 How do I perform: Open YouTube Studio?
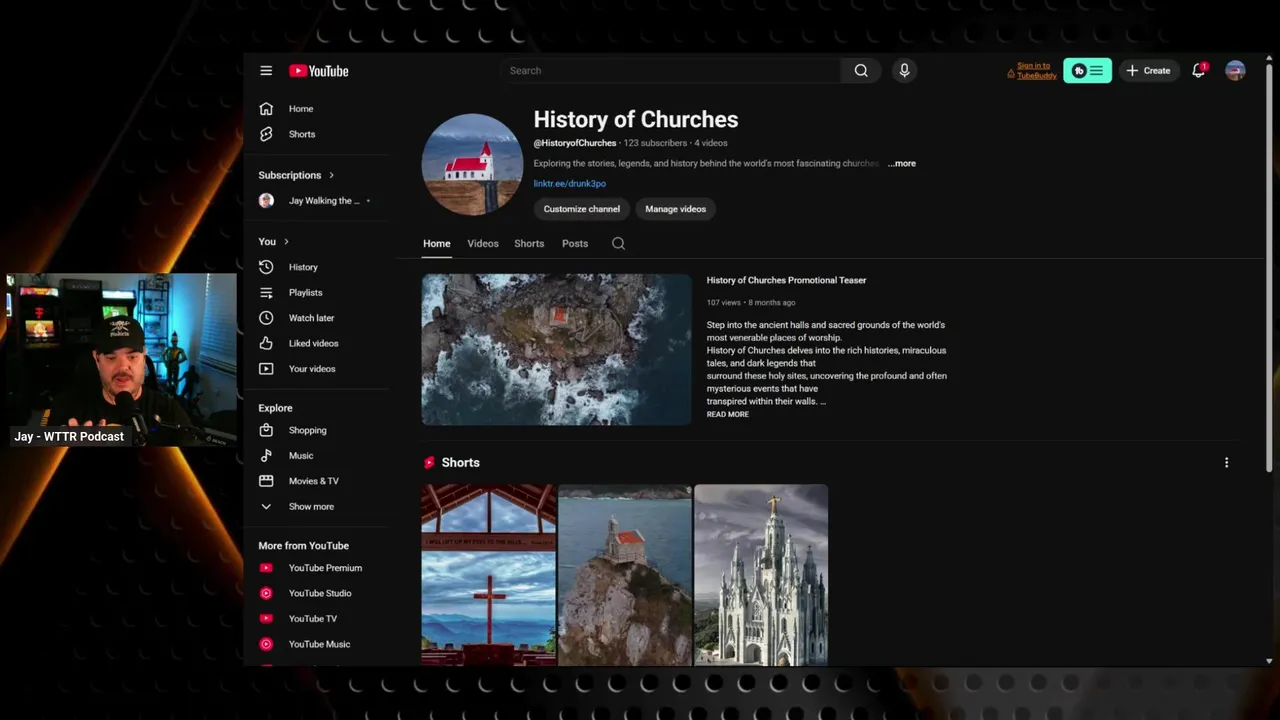[320, 593]
